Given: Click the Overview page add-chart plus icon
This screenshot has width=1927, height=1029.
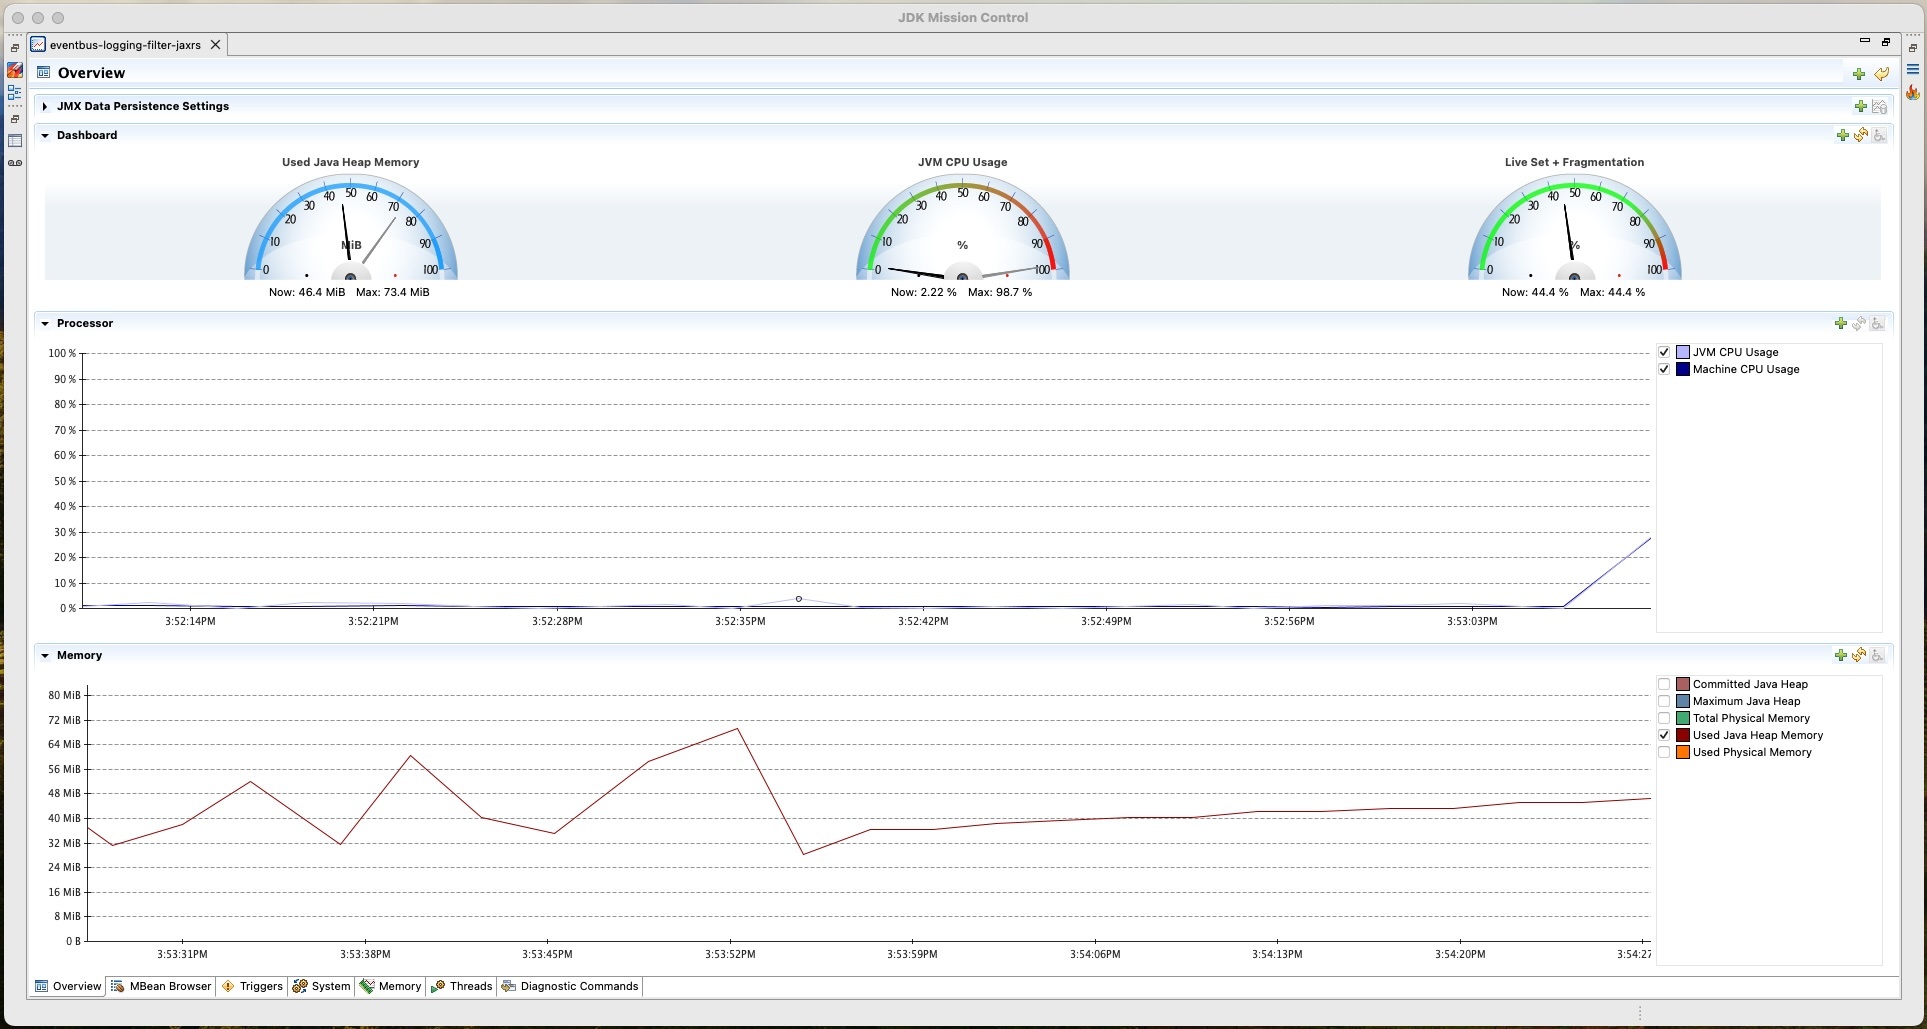Looking at the screenshot, I should tap(1858, 73).
